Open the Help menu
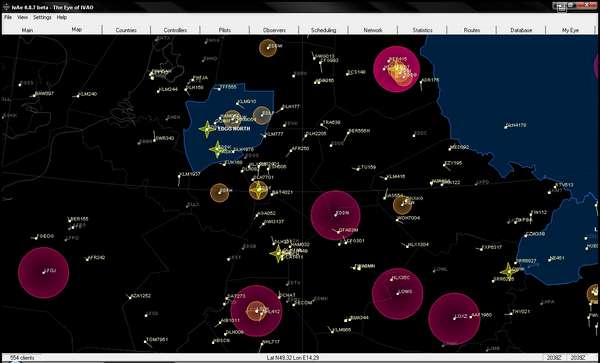Viewport: 600px width, 363px height. point(62,18)
